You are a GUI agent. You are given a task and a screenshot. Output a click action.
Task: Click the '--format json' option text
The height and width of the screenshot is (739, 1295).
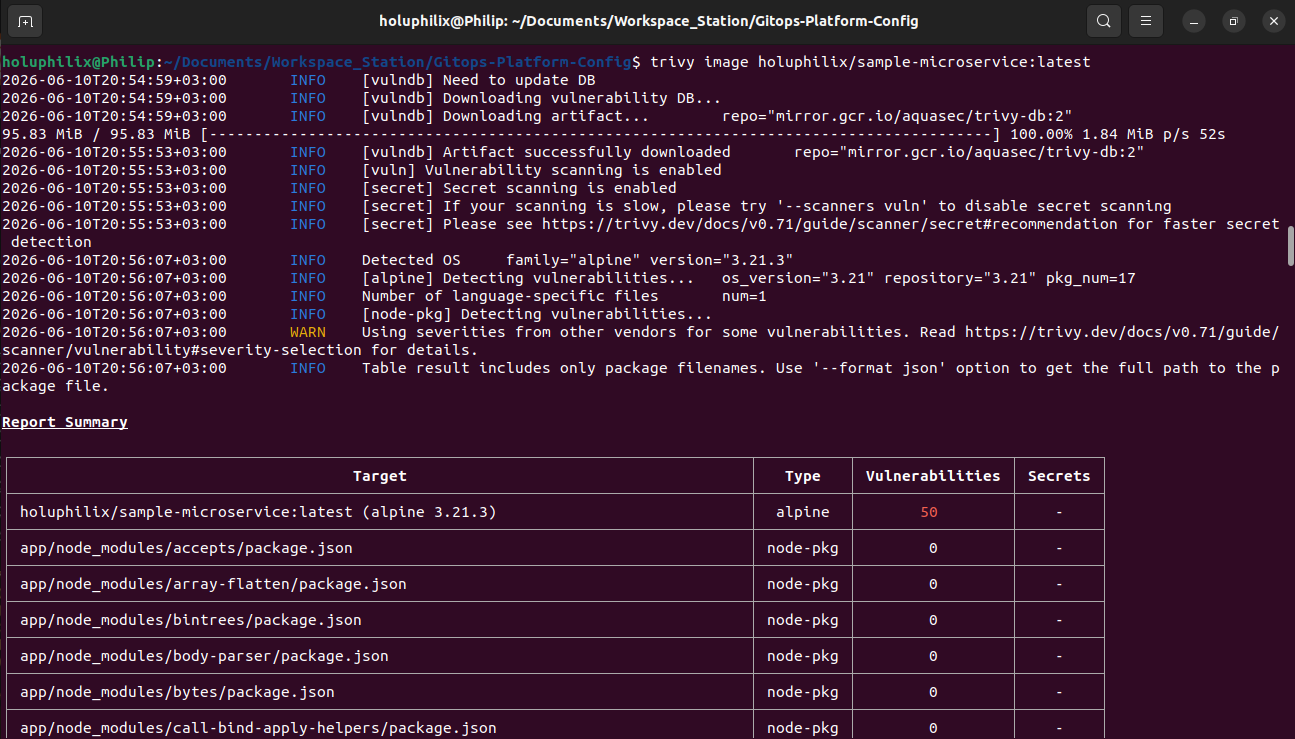pyautogui.click(x=885, y=368)
